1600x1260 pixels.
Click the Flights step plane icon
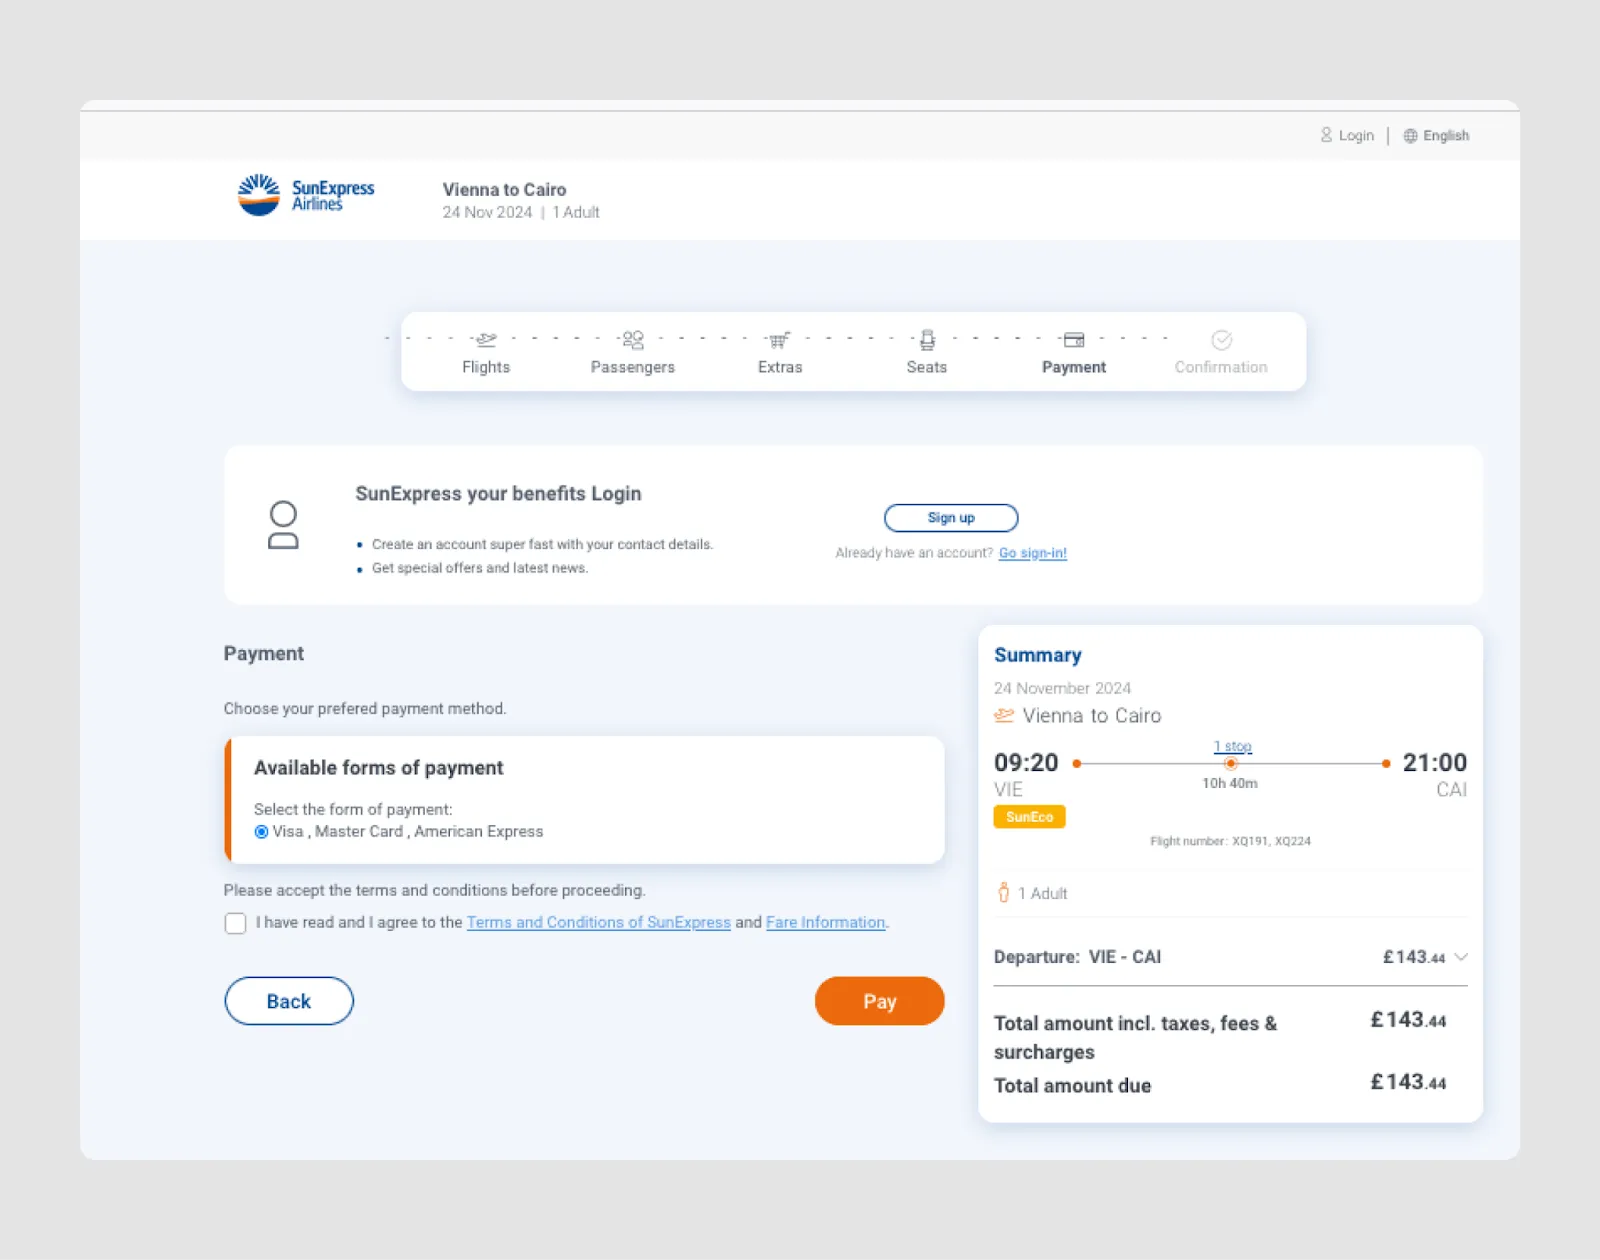click(486, 340)
